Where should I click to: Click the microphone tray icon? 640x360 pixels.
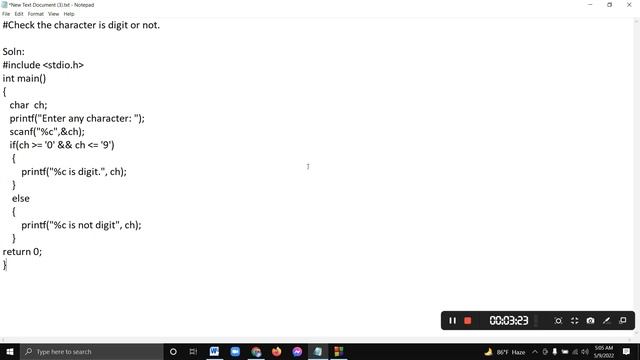[555, 351]
